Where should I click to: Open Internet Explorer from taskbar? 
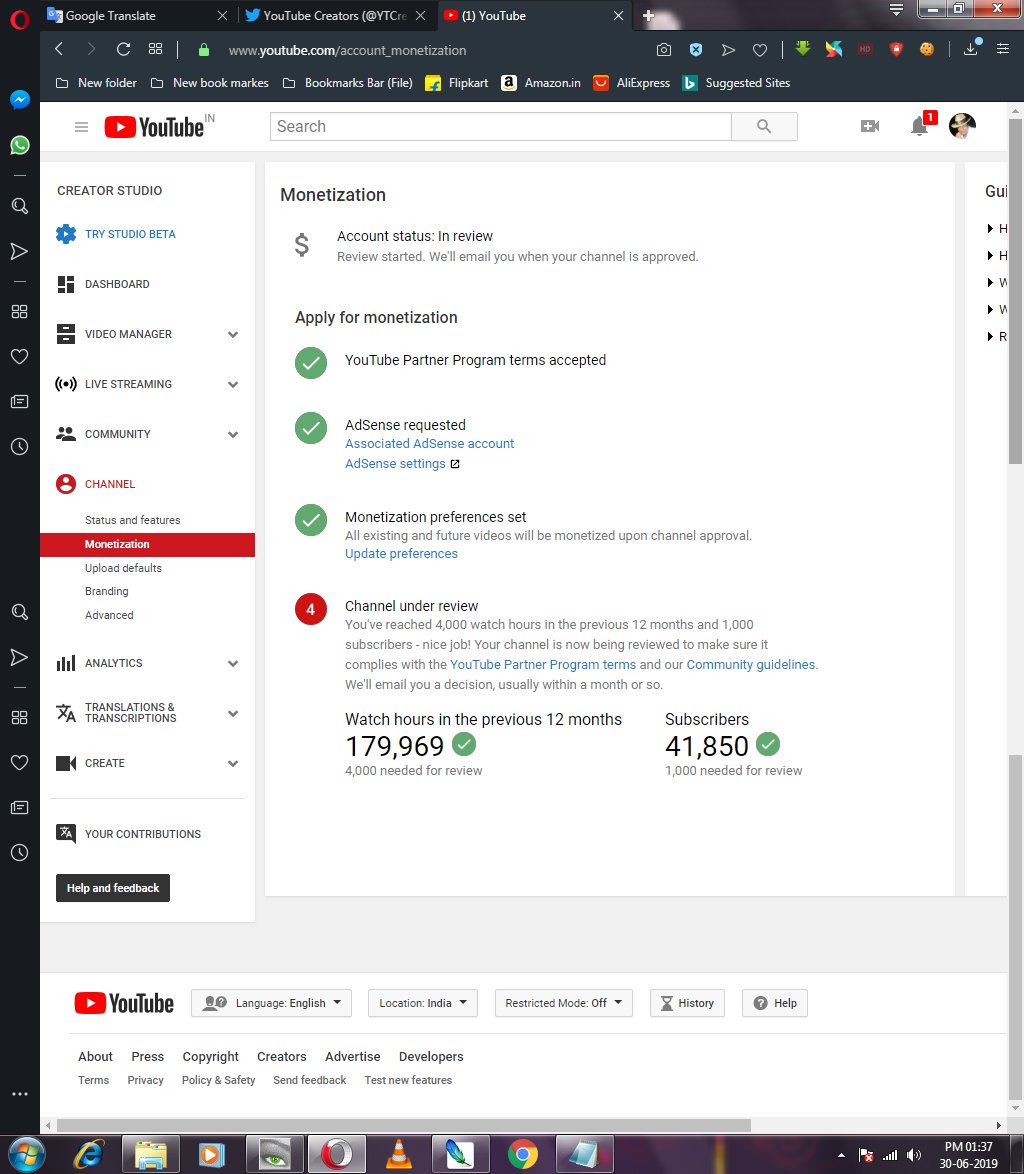tap(88, 1155)
